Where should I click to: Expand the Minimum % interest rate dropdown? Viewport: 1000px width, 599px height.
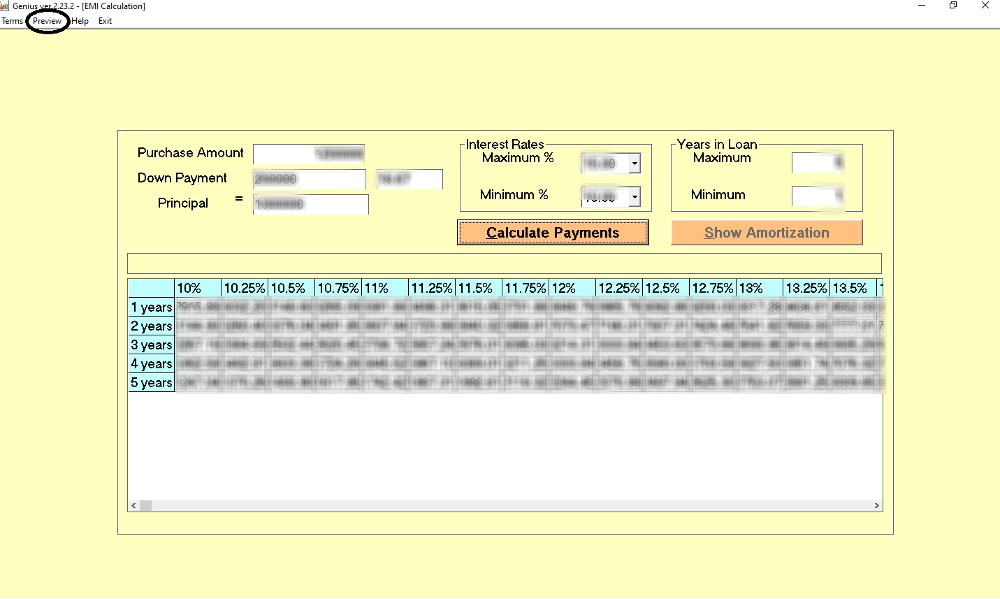tap(634, 197)
